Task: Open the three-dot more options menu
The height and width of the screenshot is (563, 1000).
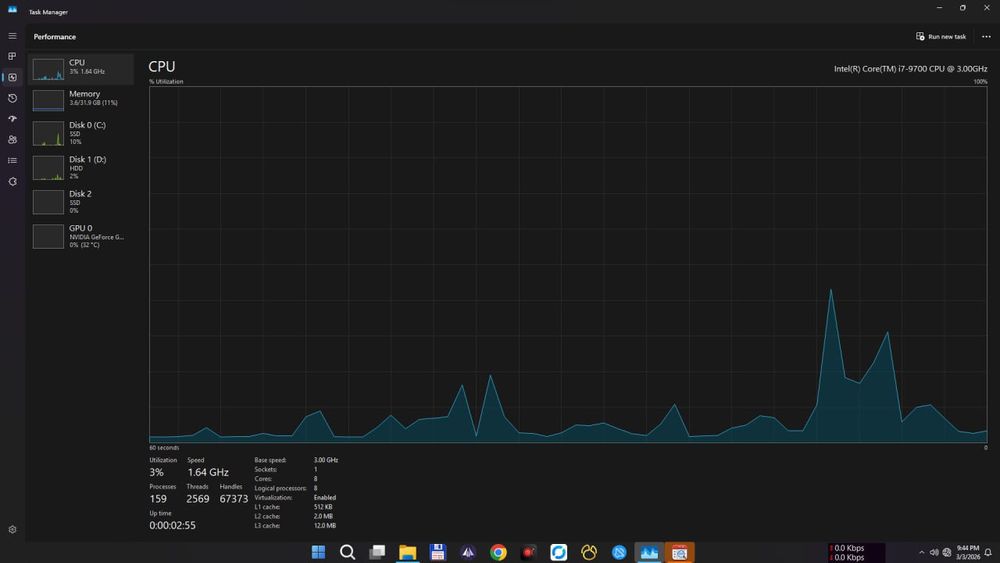Action: click(x=986, y=36)
